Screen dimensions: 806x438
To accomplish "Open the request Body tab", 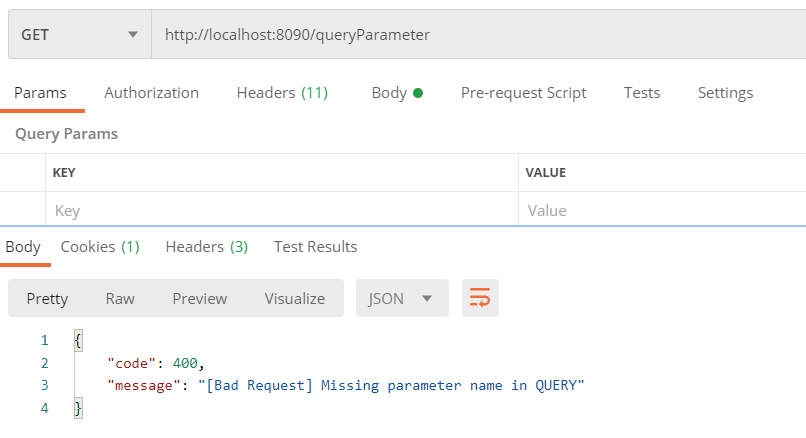I will pyautogui.click(x=397, y=93).
